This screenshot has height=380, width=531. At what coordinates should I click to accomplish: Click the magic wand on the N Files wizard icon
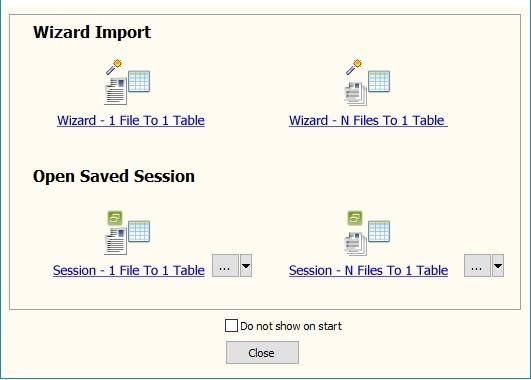[x=354, y=67]
